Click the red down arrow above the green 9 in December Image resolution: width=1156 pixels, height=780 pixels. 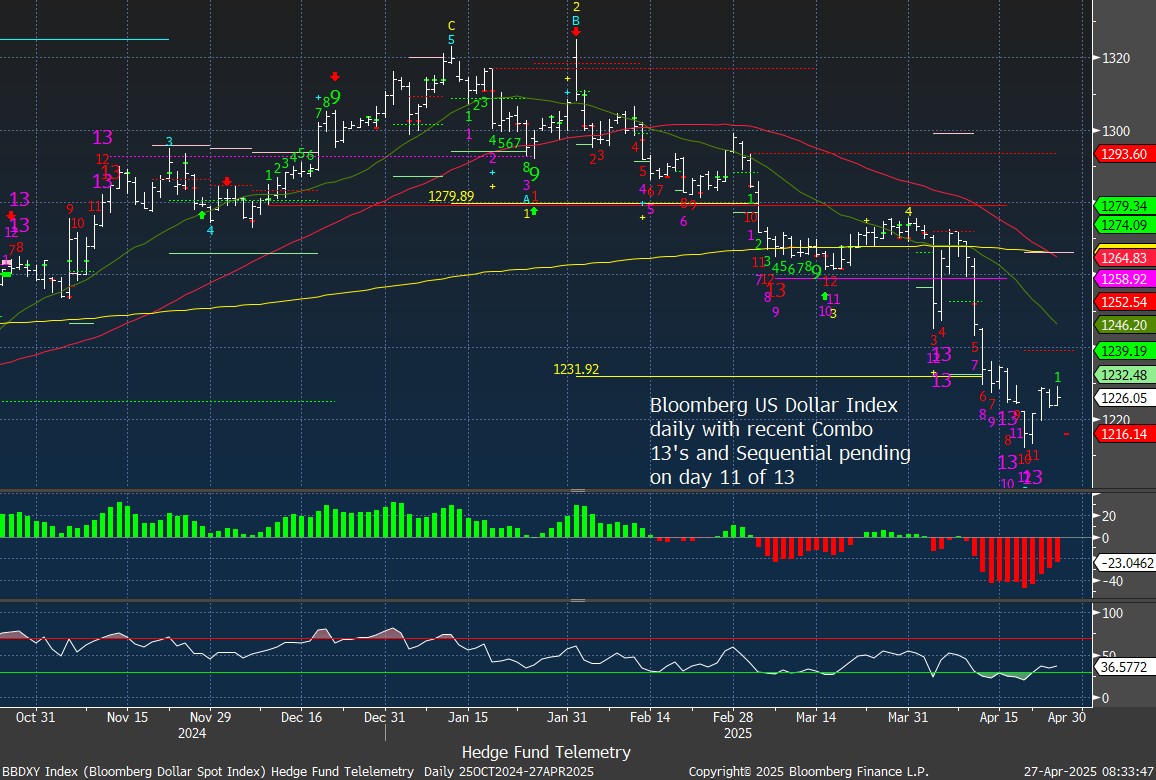[335, 76]
